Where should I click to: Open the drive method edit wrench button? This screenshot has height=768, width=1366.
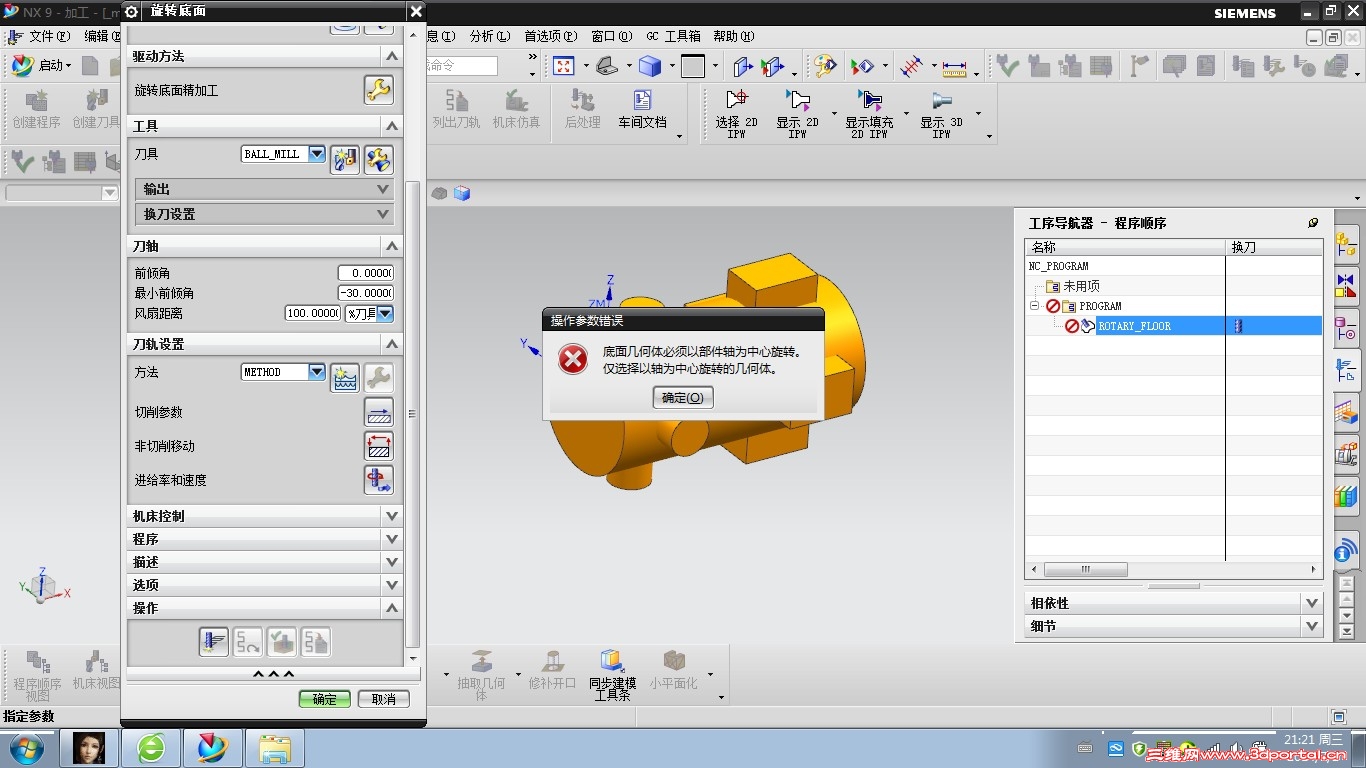click(378, 90)
